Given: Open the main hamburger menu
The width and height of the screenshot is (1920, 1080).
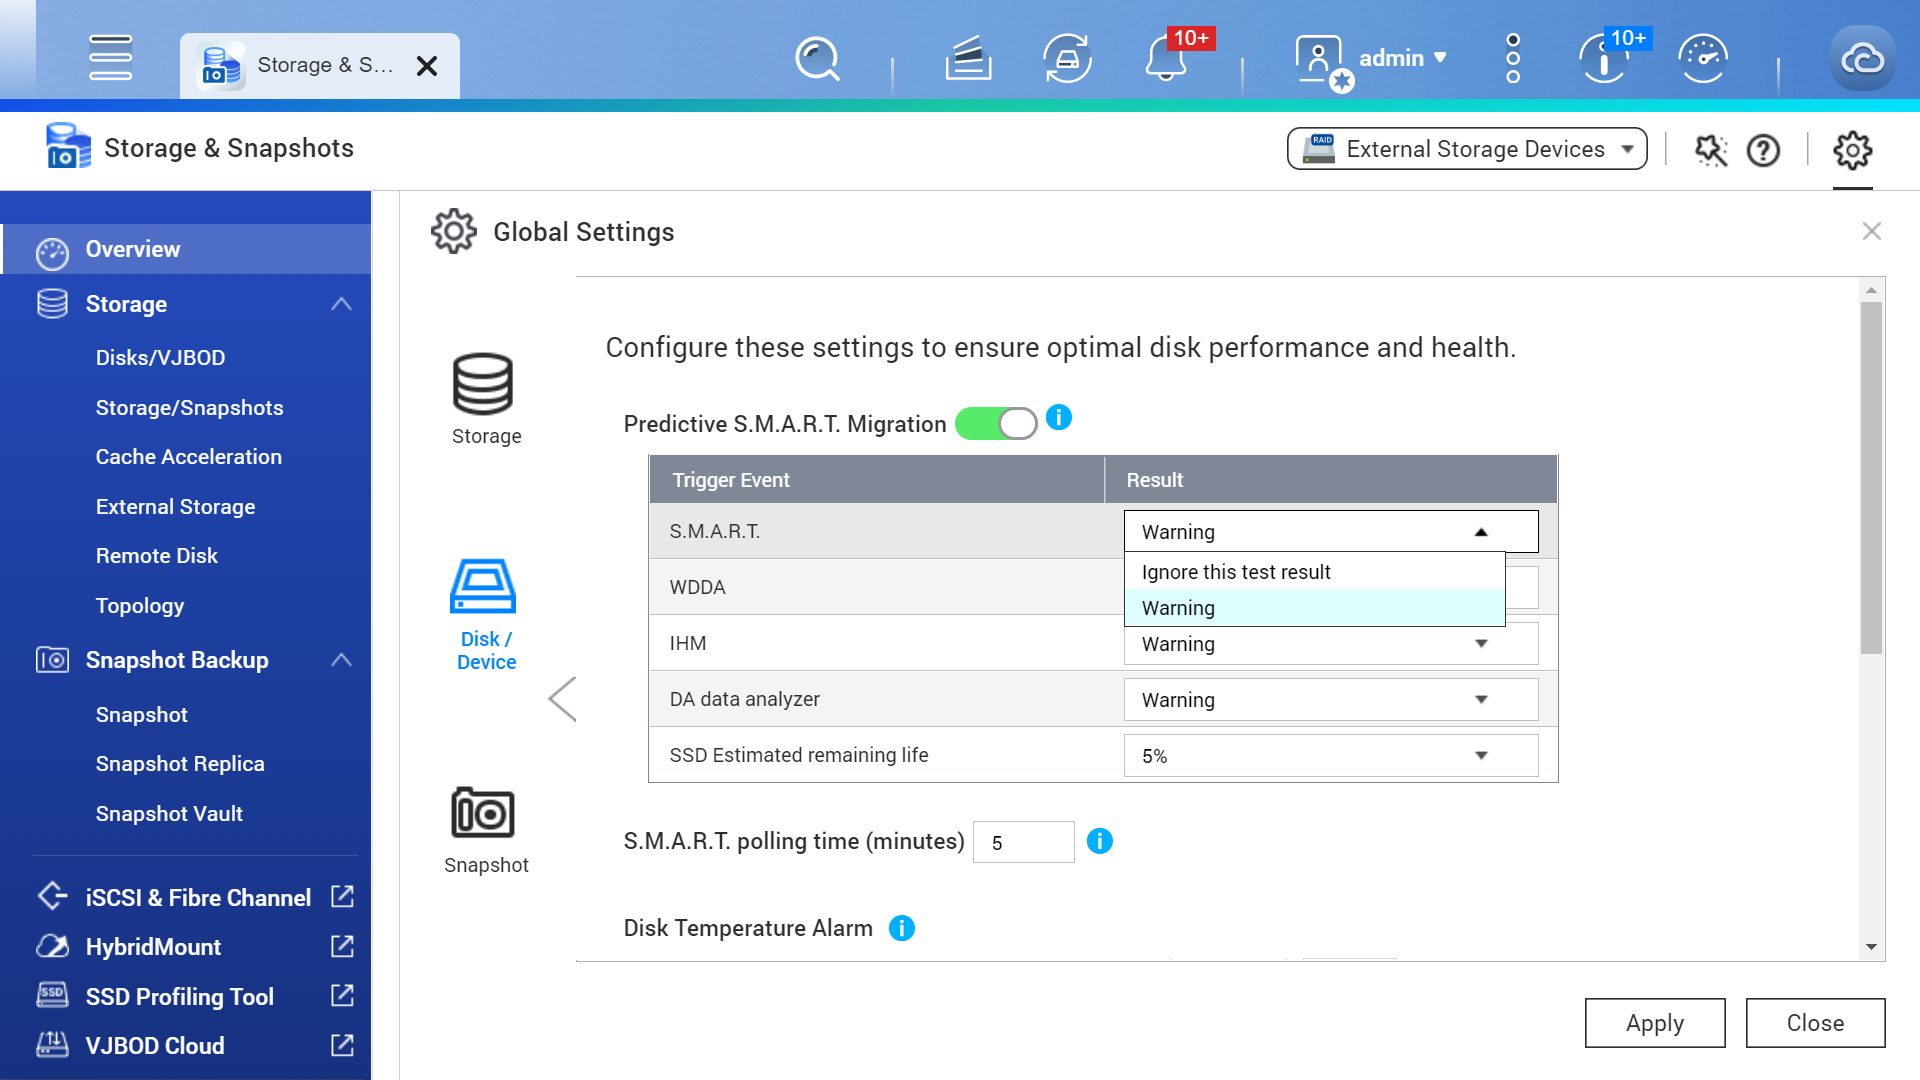Looking at the screenshot, I should (110, 58).
